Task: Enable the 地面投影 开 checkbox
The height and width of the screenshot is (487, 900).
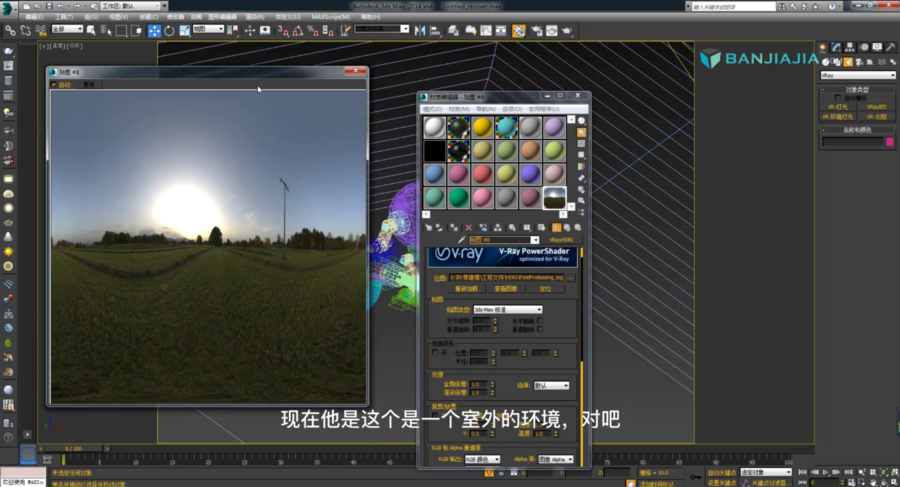Action: [435, 352]
